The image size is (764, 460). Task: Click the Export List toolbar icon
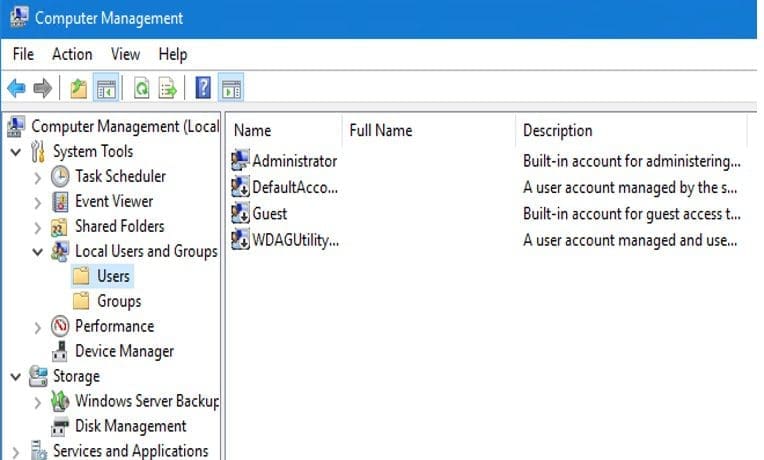coord(167,89)
